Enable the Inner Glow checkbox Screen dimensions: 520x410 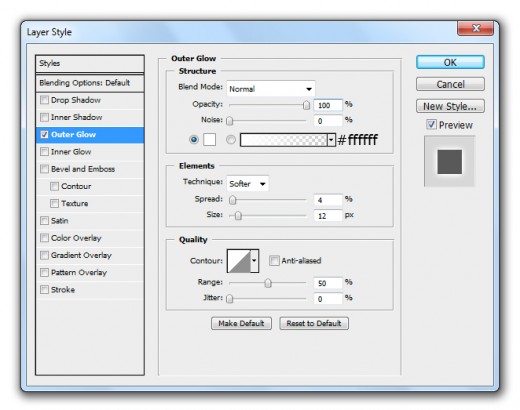pyautogui.click(x=44, y=152)
